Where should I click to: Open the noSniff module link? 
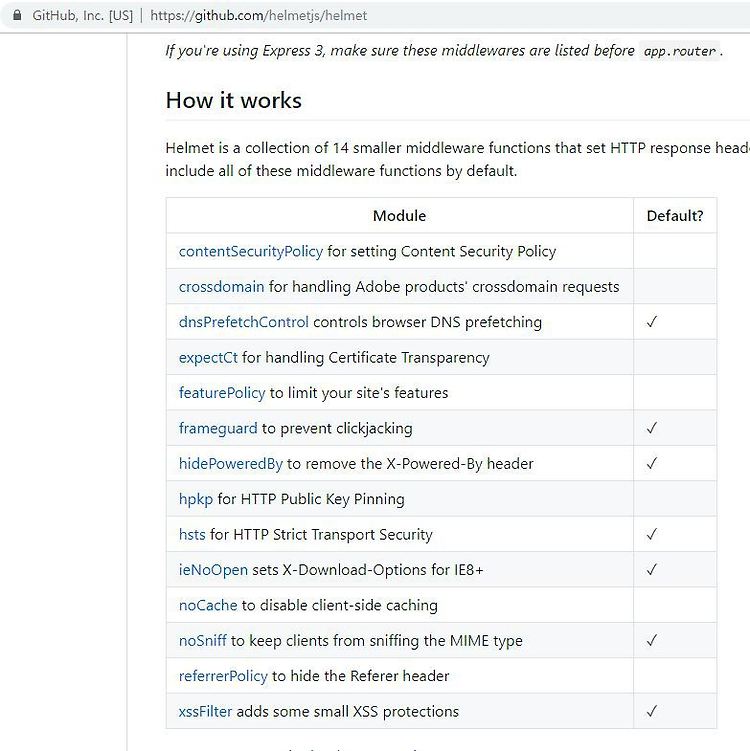(203, 641)
